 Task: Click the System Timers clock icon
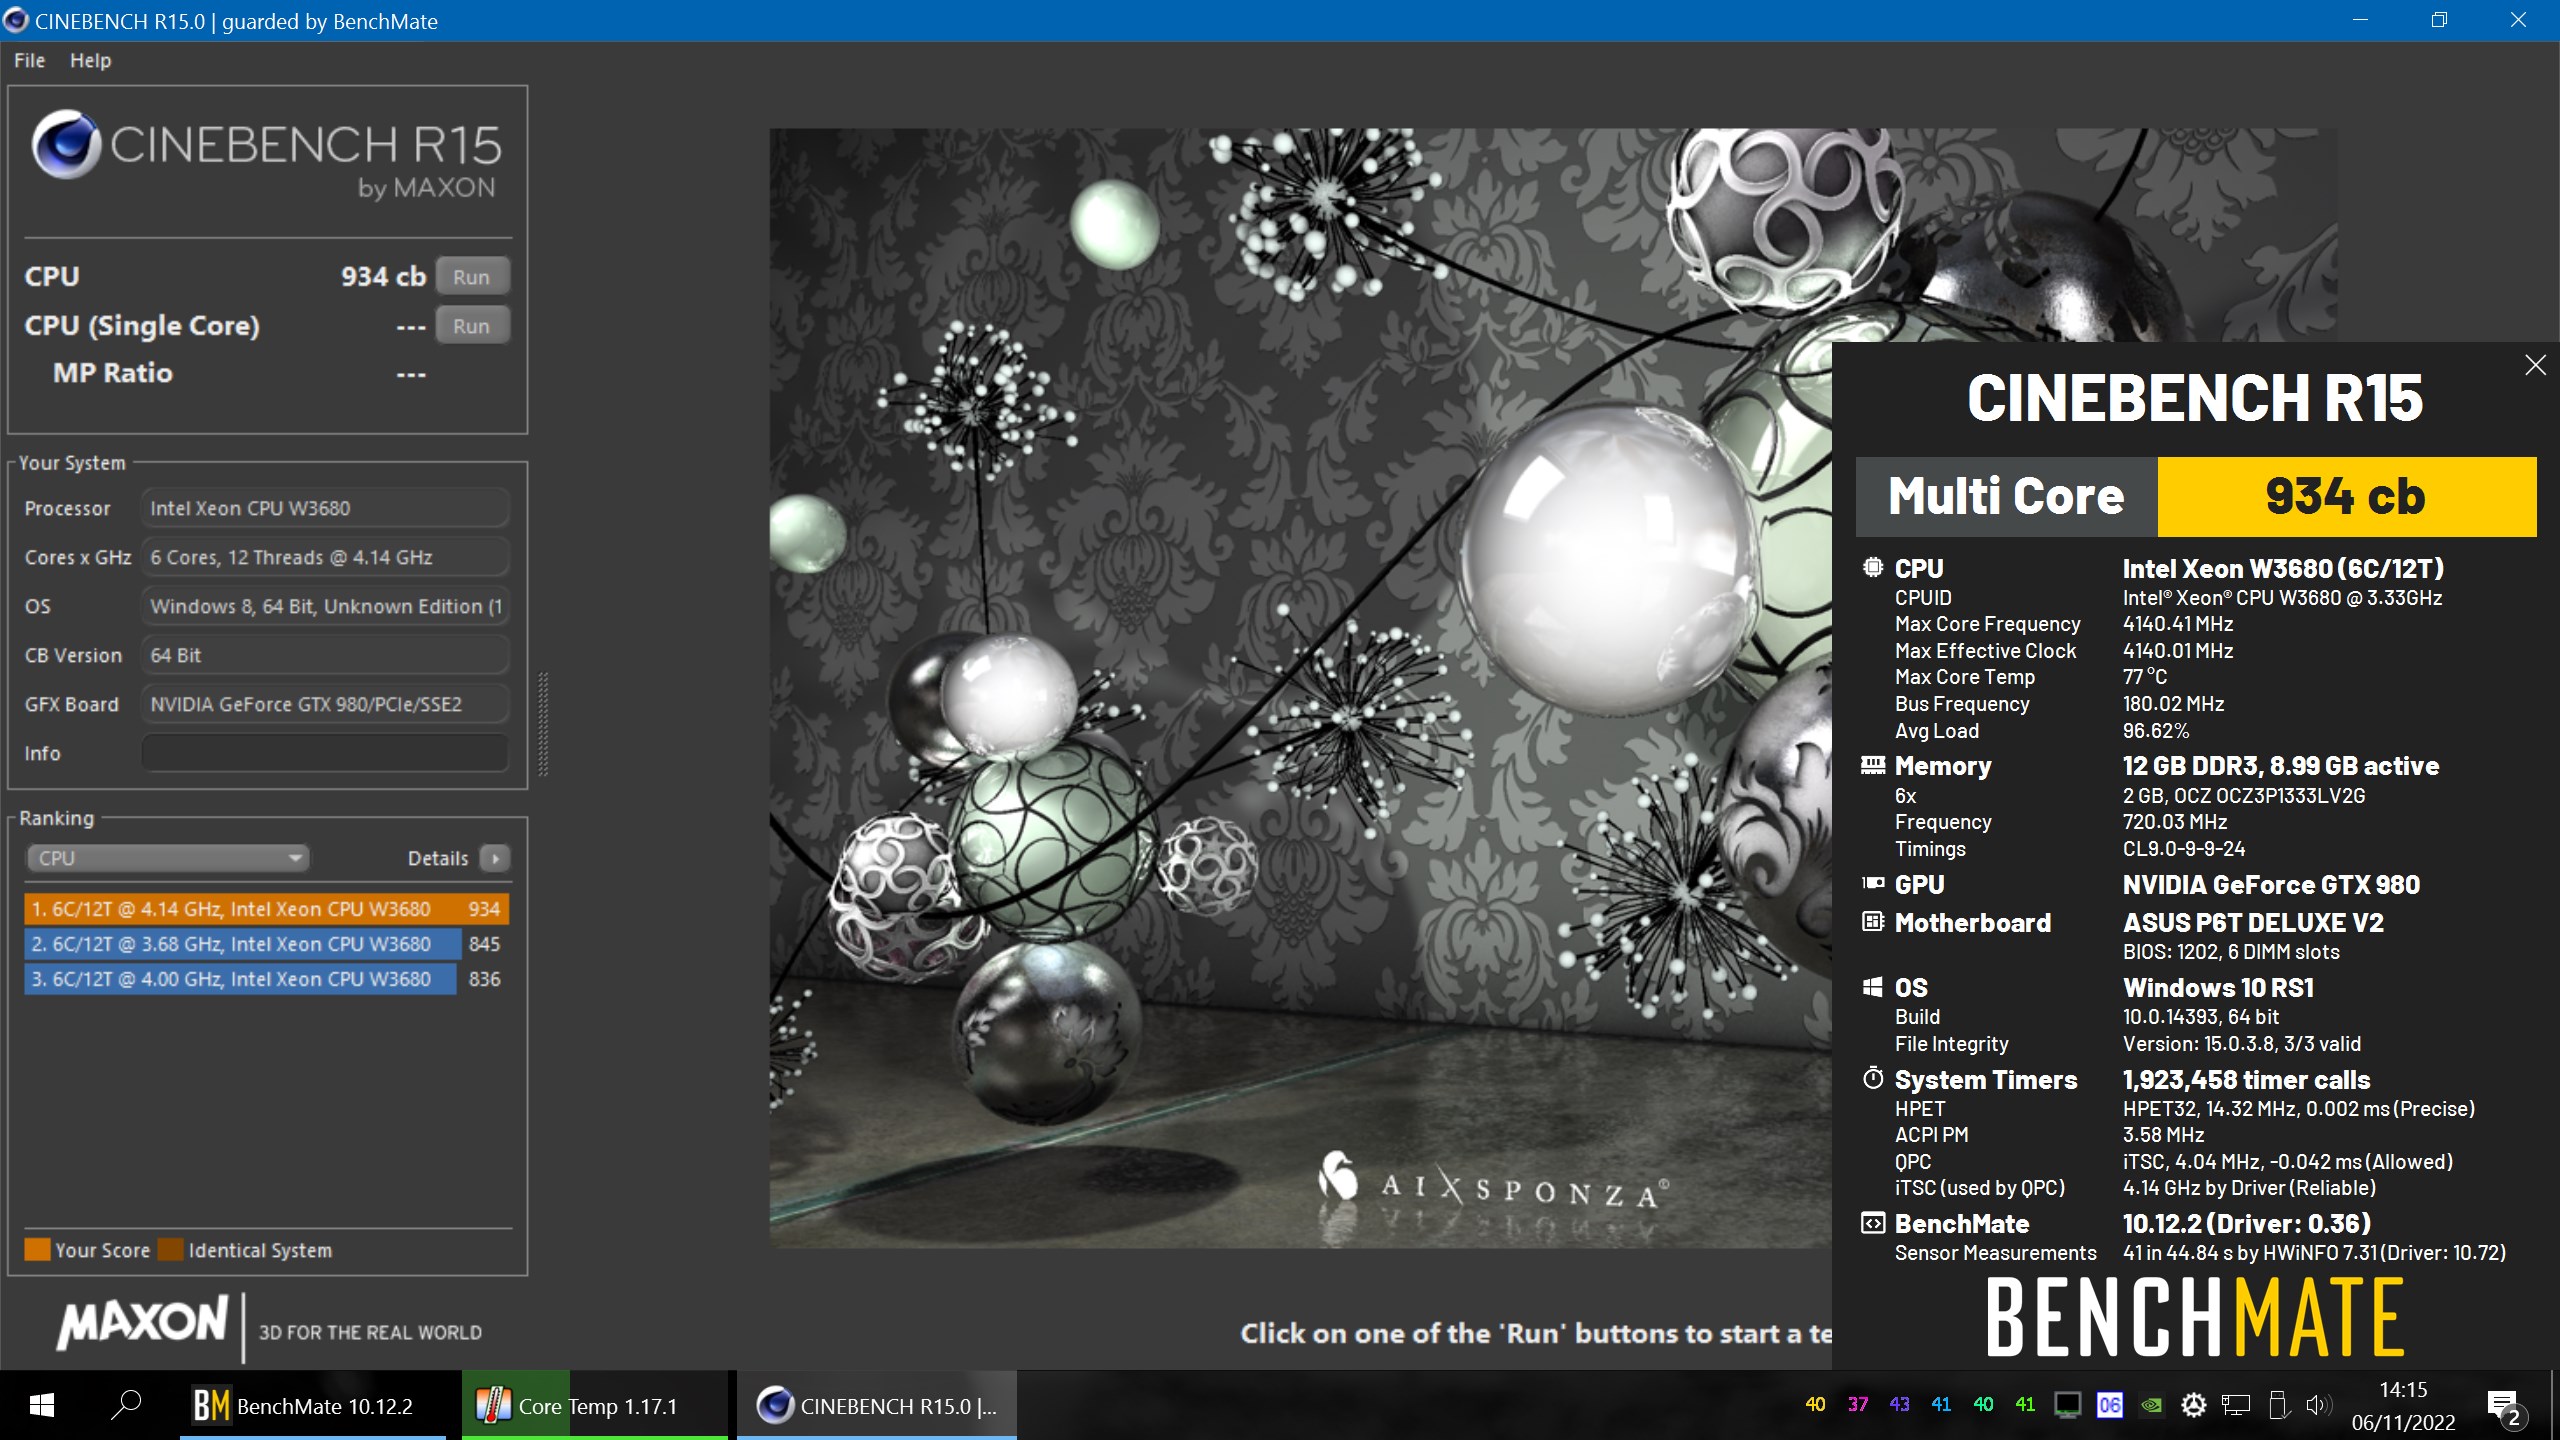[x=1873, y=1078]
